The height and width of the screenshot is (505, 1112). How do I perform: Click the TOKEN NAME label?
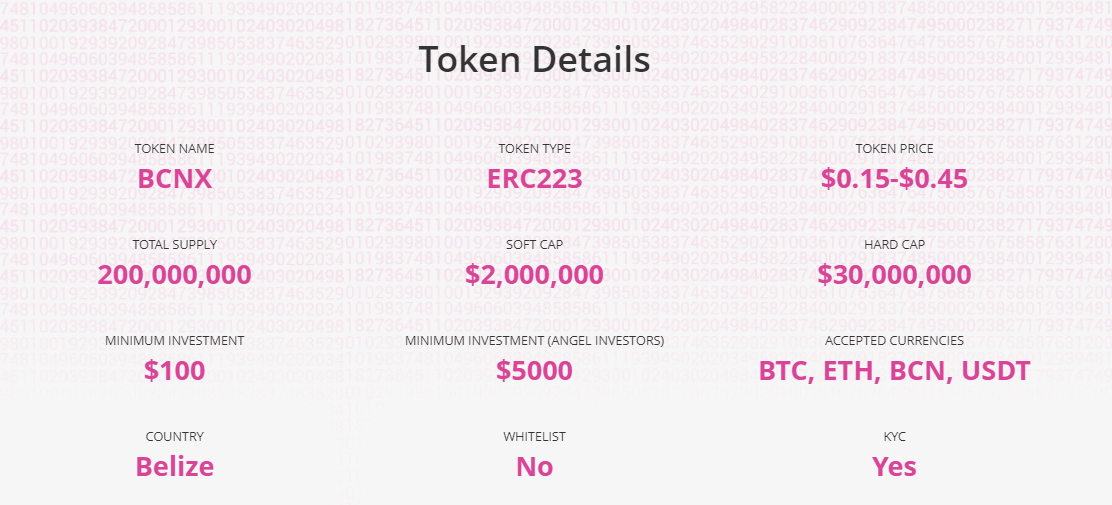click(174, 149)
